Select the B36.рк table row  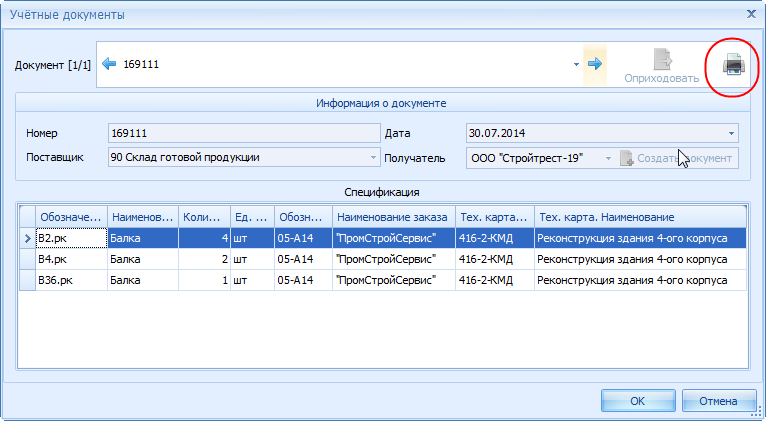click(70, 280)
